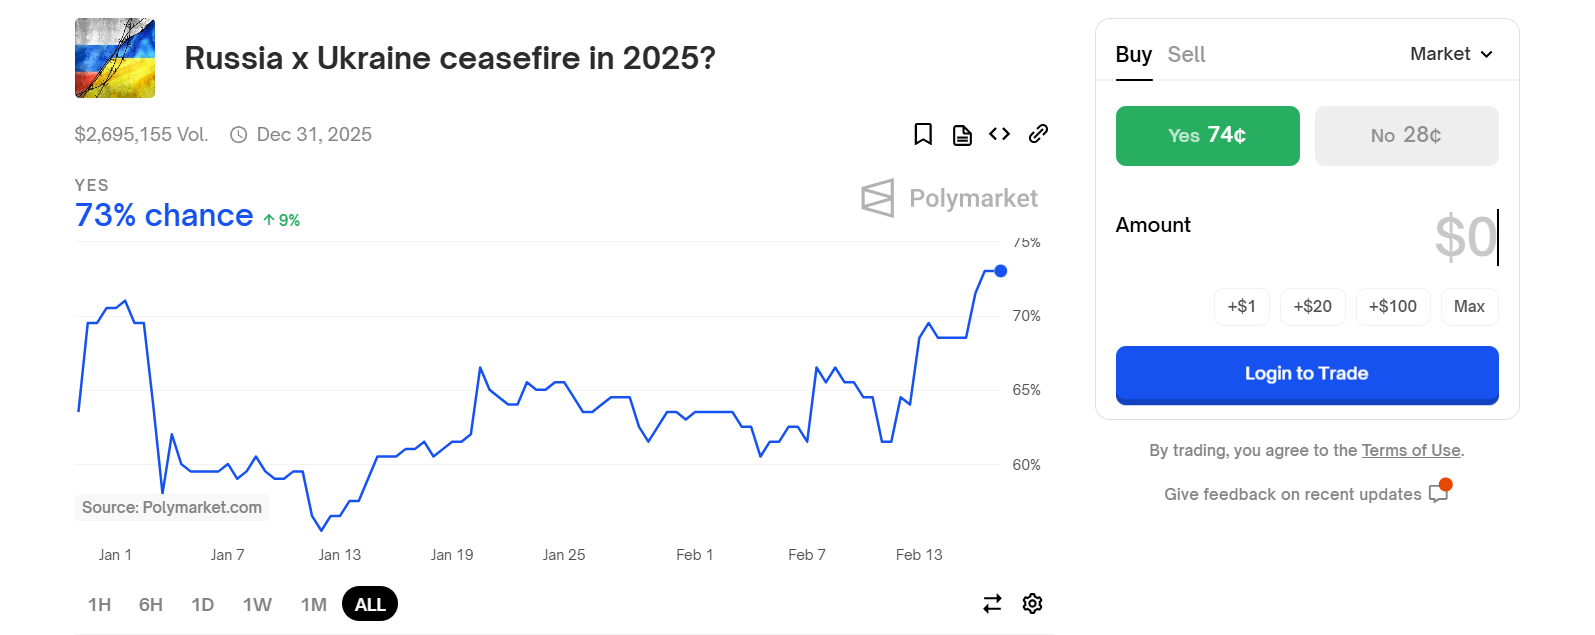This screenshot has width=1595, height=635.
Task: Click the feedback speech bubble icon
Action: tap(1438, 493)
